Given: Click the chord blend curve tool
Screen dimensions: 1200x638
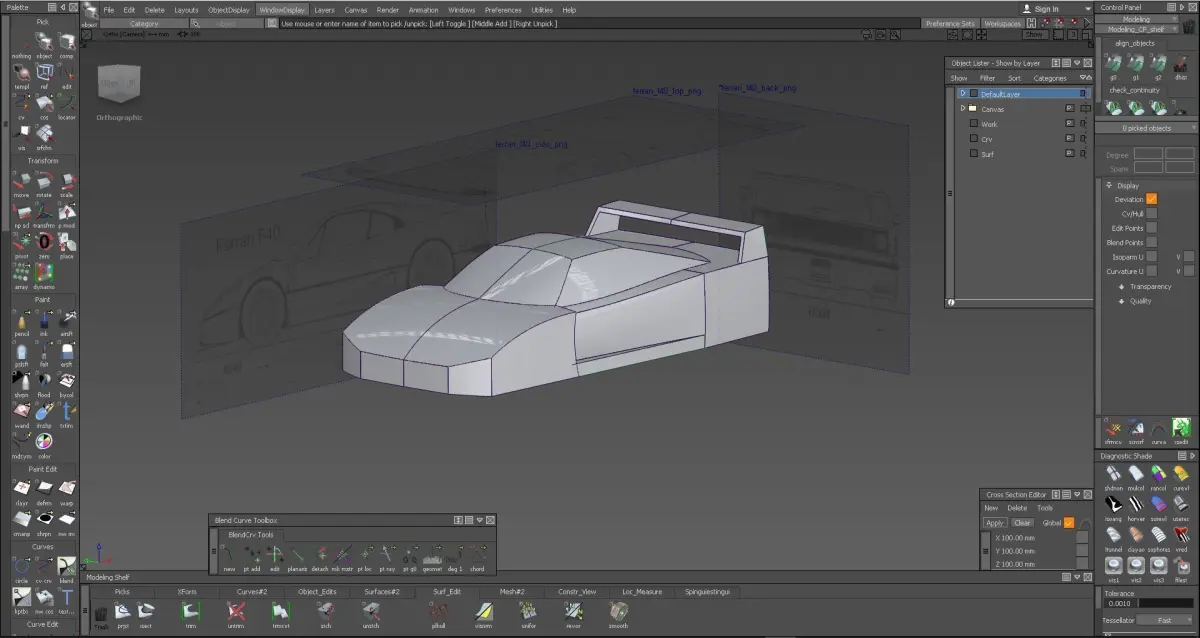Looking at the screenshot, I should (x=477, y=558).
